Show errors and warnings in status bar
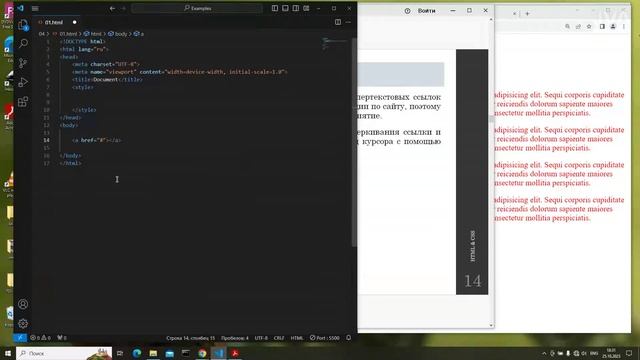640x360 pixels. 40,338
